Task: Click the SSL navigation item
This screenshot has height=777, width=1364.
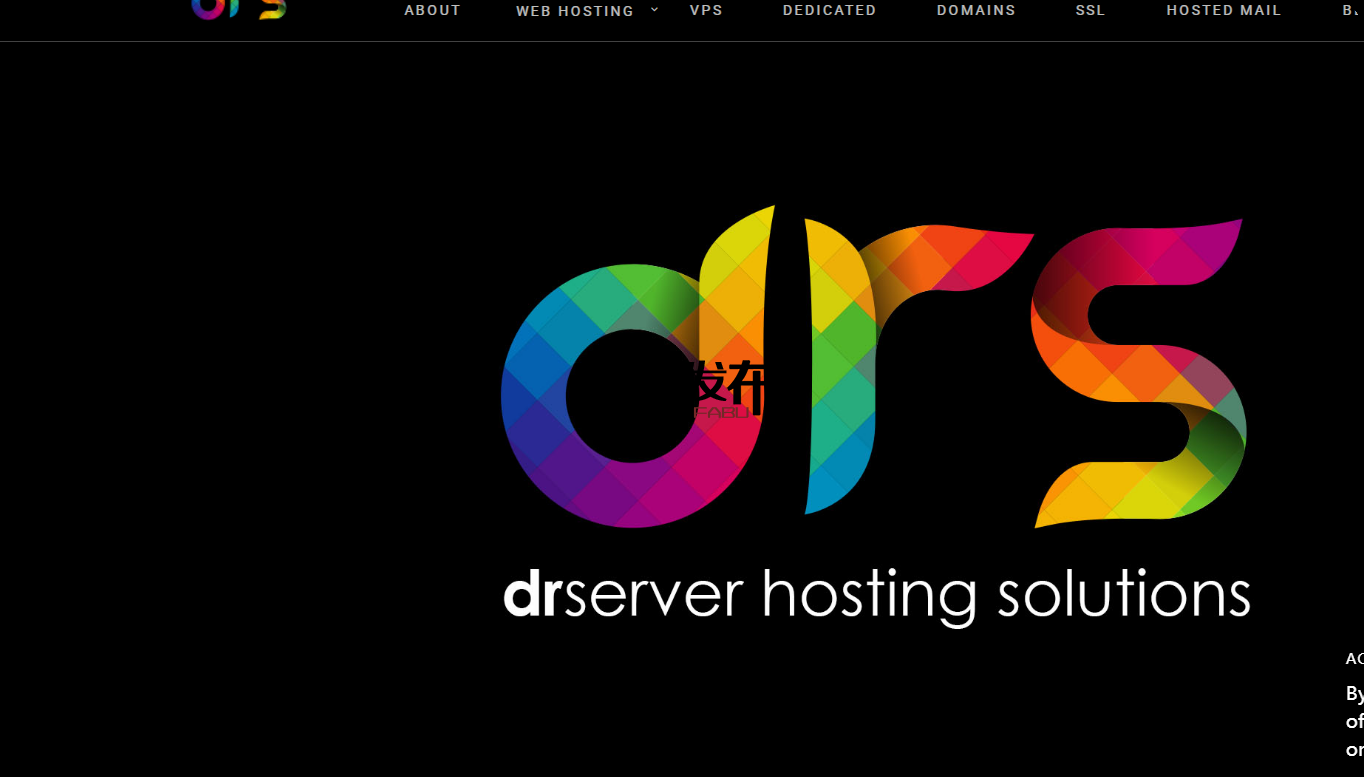Action: click(x=1090, y=11)
